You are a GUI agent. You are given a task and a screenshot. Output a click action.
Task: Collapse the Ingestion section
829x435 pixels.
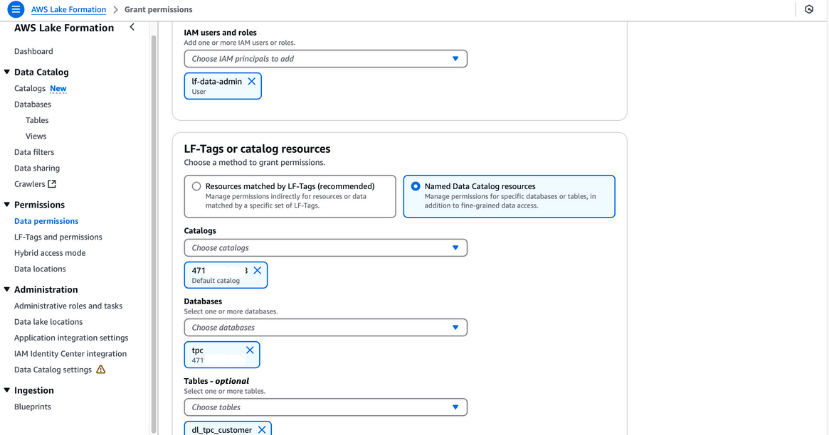(7, 391)
